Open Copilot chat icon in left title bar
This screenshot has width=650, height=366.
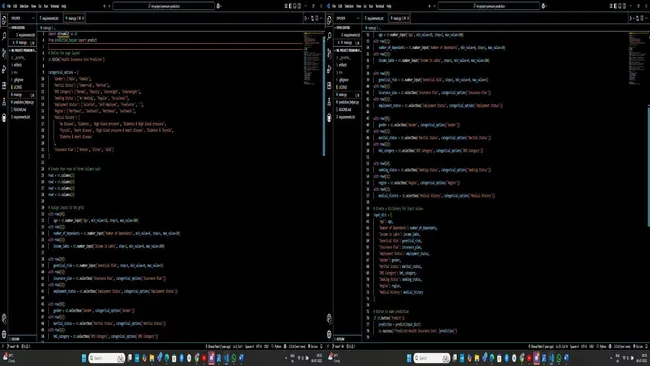click(x=218, y=6)
